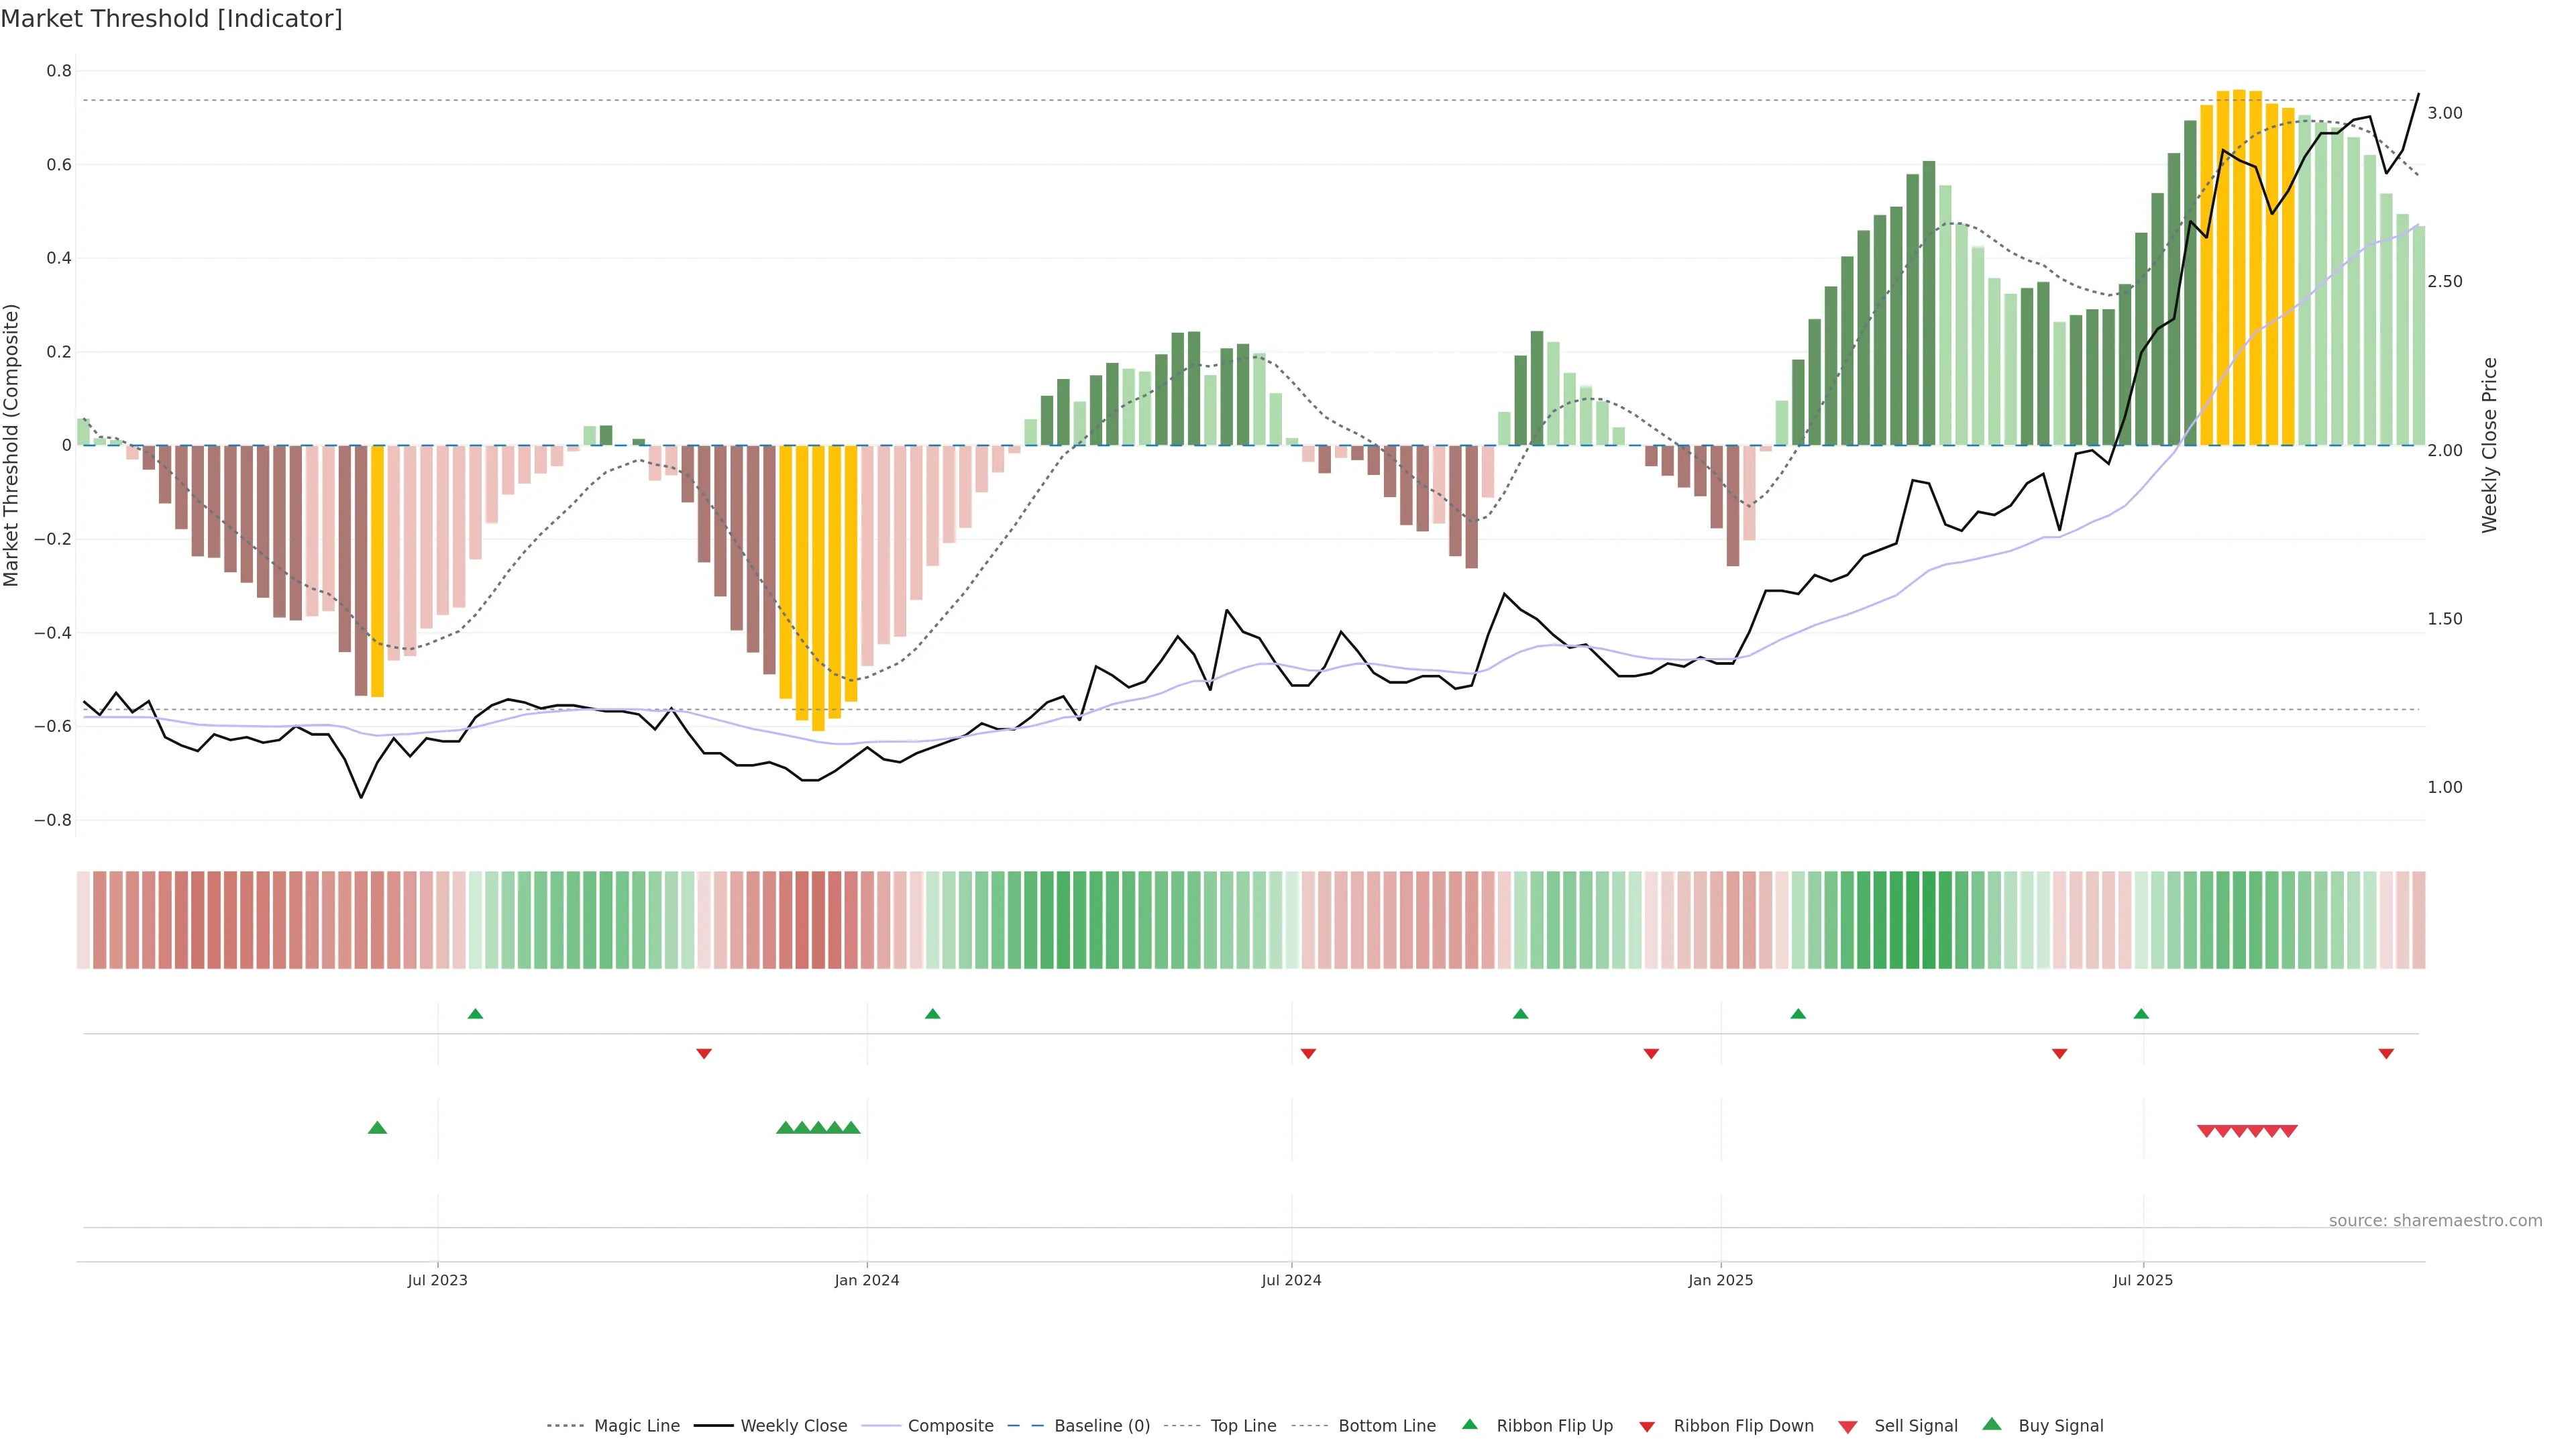Click the Buy Signal legend marker
The width and height of the screenshot is (2576, 1449).
[1991, 1424]
